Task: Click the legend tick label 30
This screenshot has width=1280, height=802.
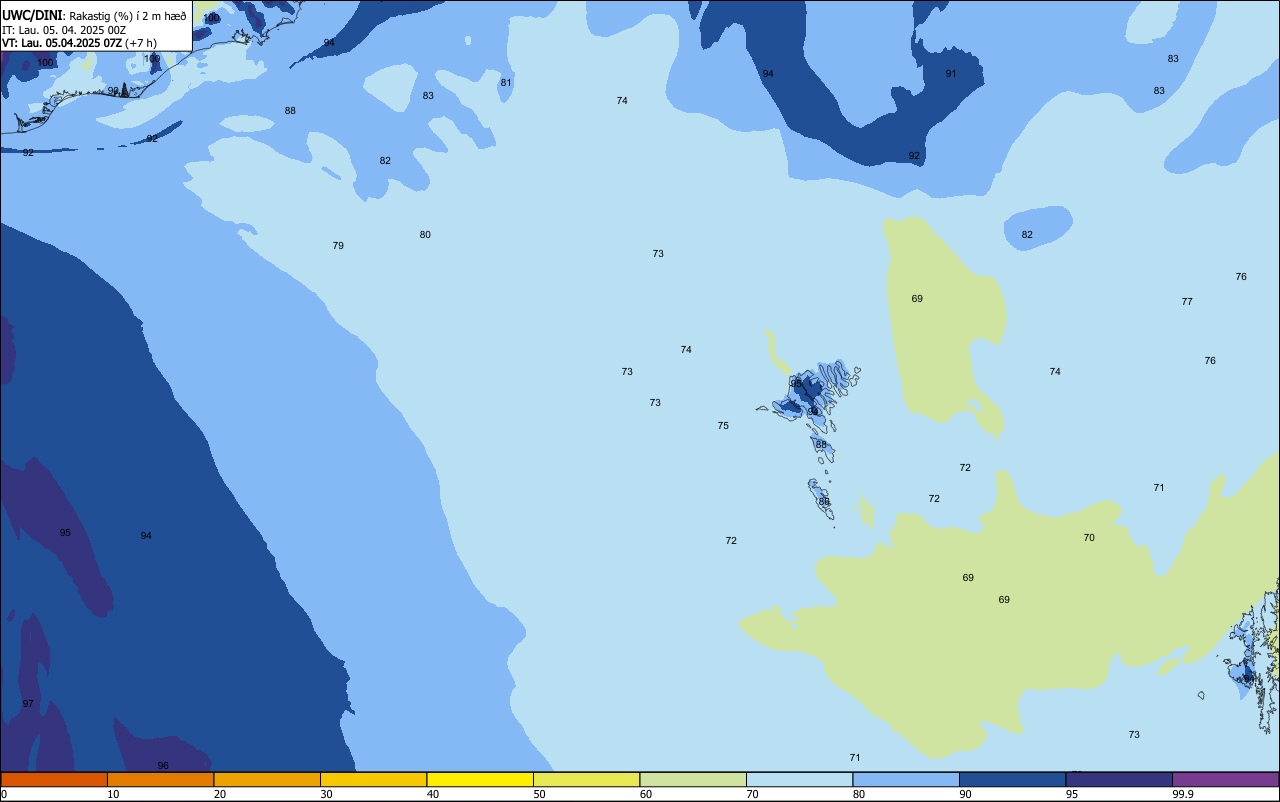Action: click(326, 794)
